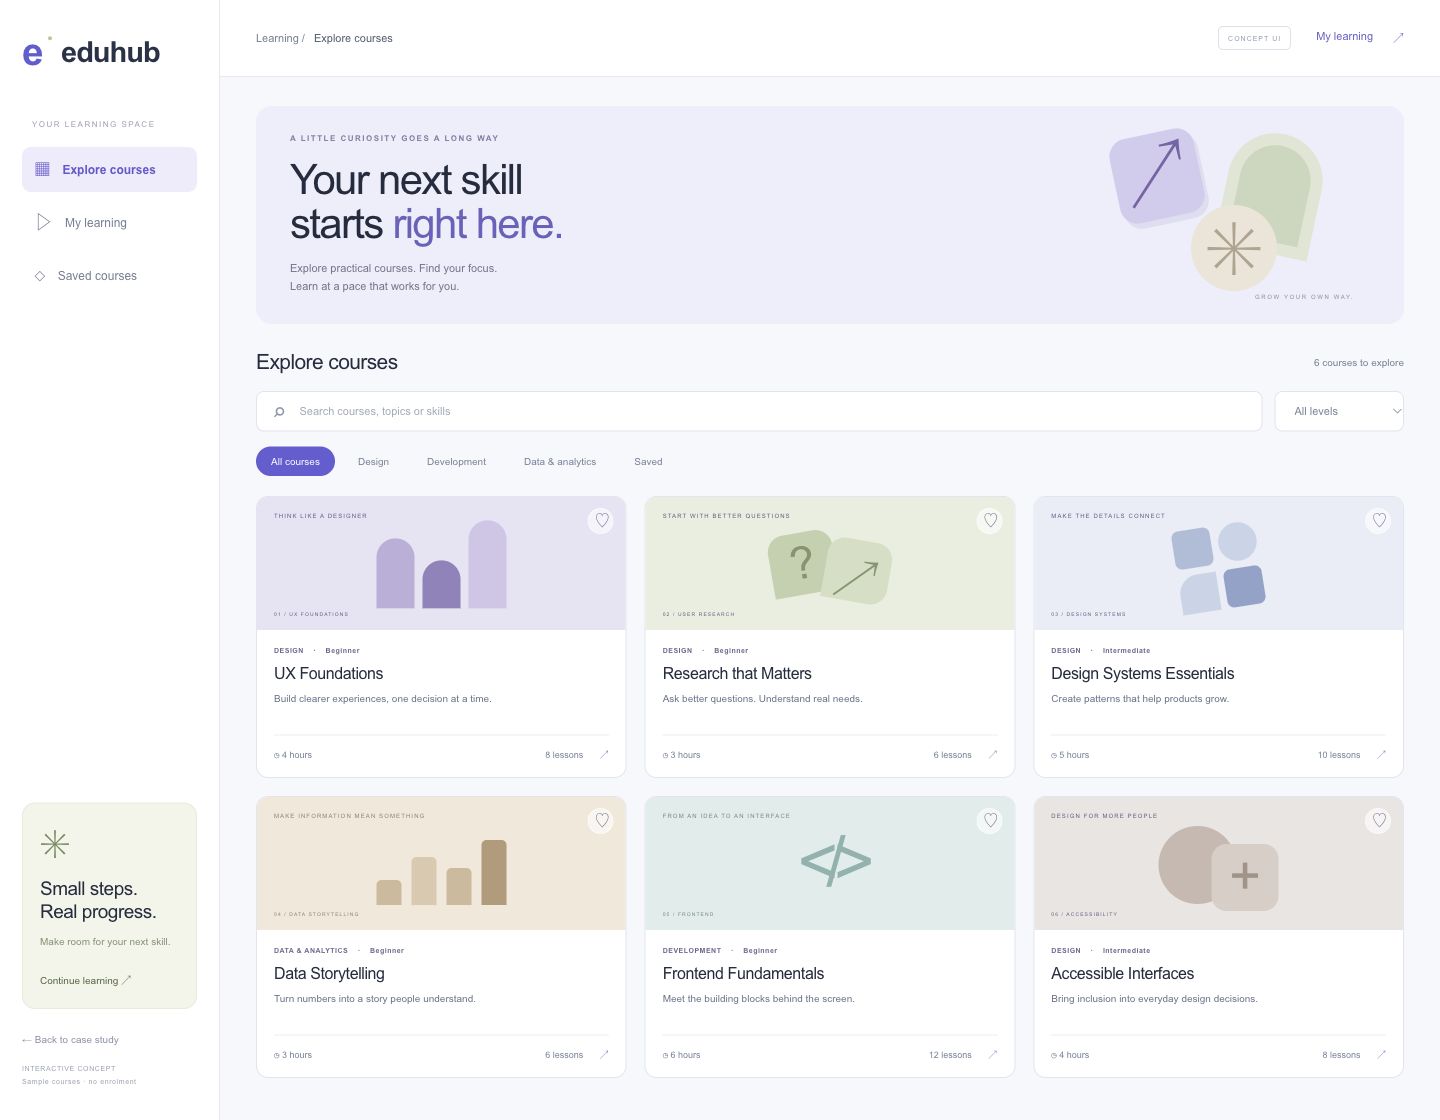The height and width of the screenshot is (1120, 1440).
Task: Open Explore courses in sidebar
Action: pyautogui.click(x=109, y=169)
